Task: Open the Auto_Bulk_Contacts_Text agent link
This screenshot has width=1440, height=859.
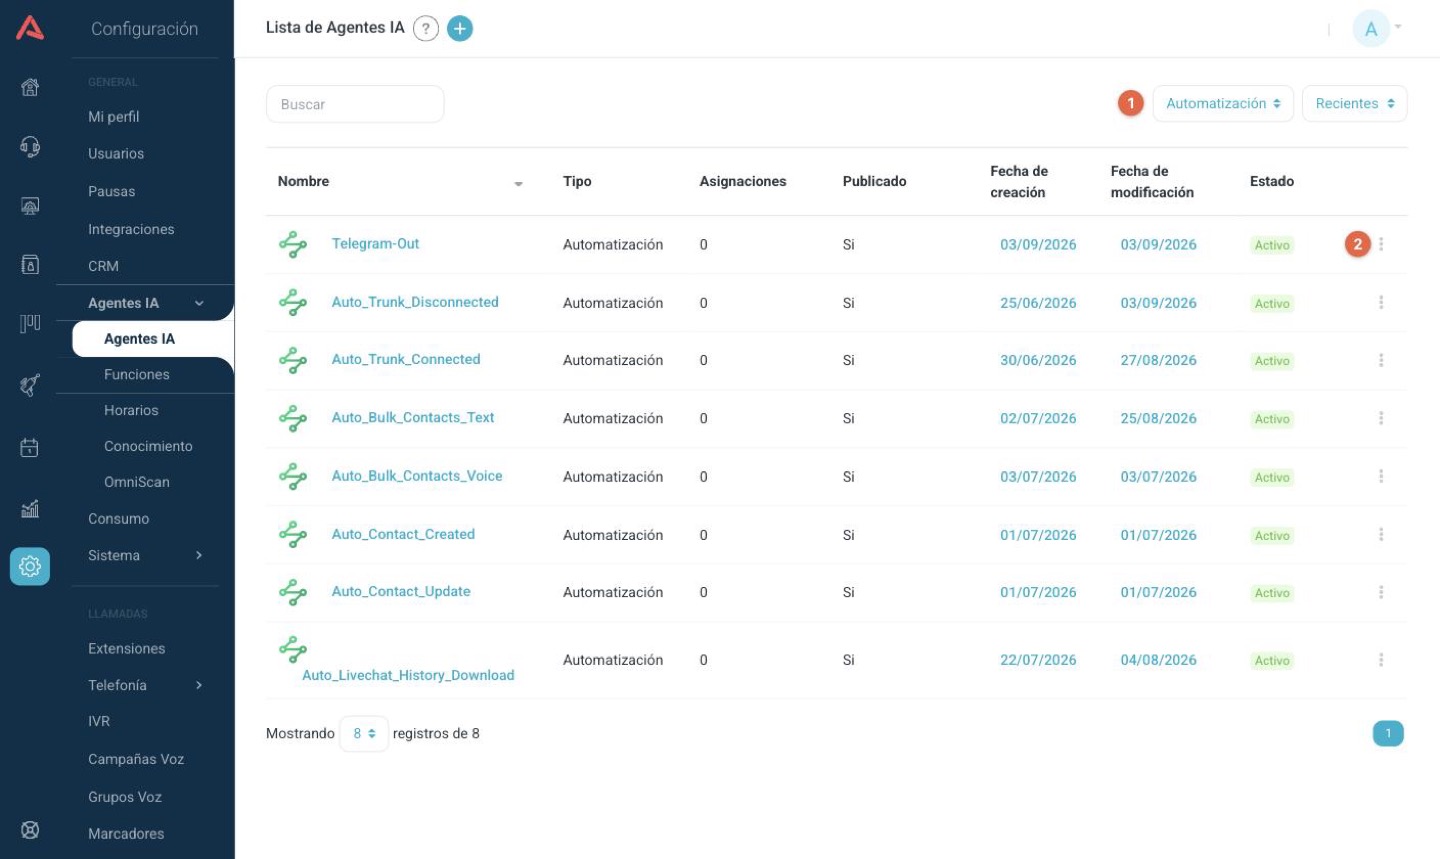Action: coord(413,417)
